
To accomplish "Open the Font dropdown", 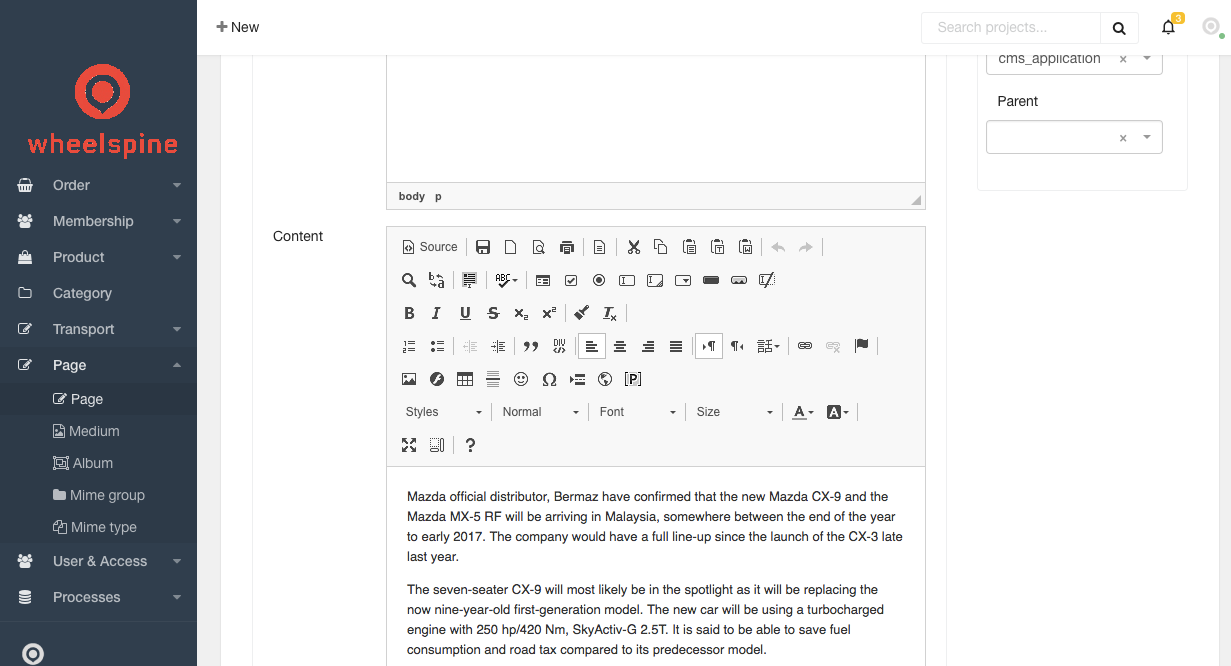I will pos(637,412).
